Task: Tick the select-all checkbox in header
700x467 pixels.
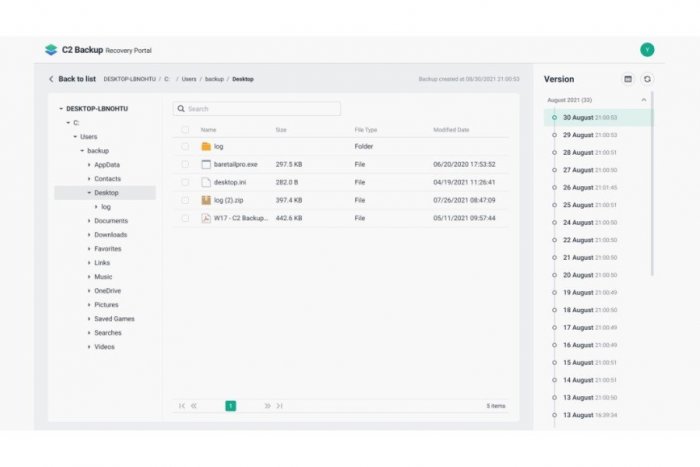Action: [x=185, y=130]
